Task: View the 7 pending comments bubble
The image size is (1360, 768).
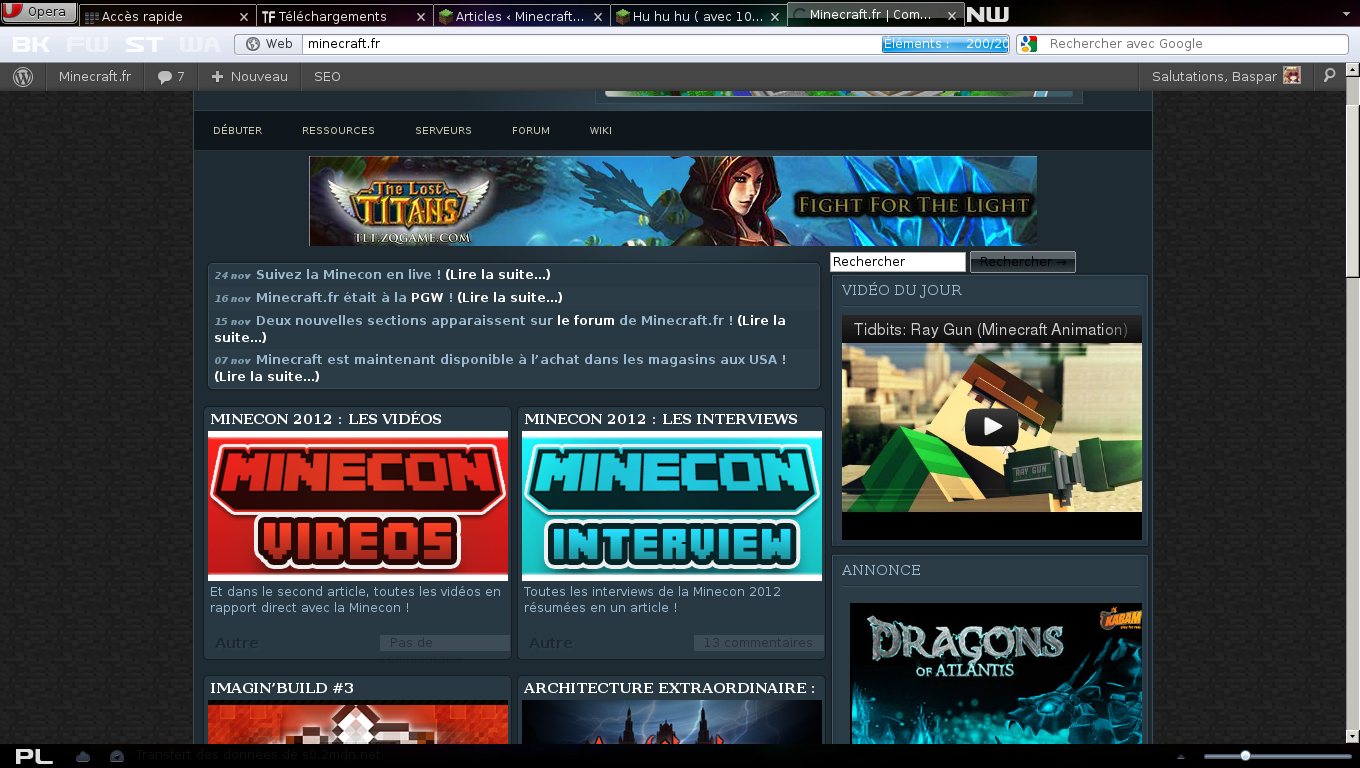Action: (x=171, y=77)
